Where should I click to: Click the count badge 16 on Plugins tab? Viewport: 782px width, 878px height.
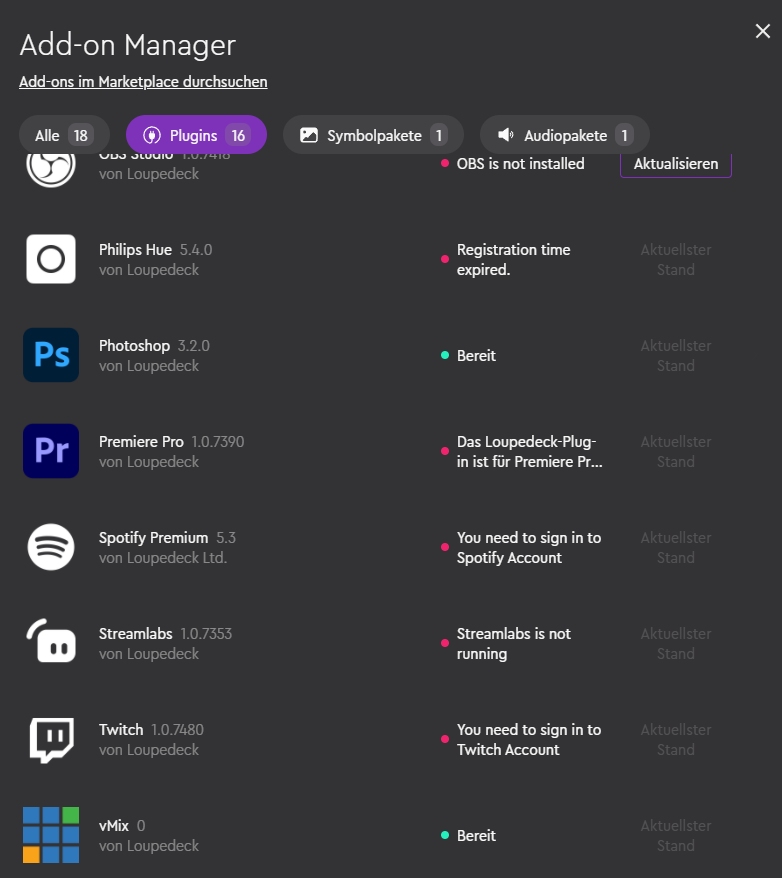(238, 136)
